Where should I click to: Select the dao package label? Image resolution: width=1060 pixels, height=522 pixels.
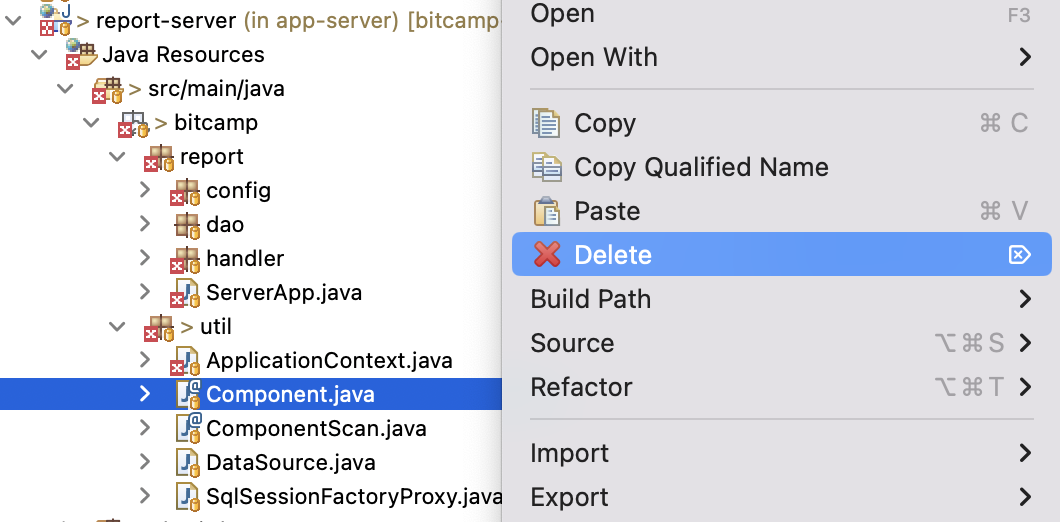pyautogui.click(x=225, y=224)
